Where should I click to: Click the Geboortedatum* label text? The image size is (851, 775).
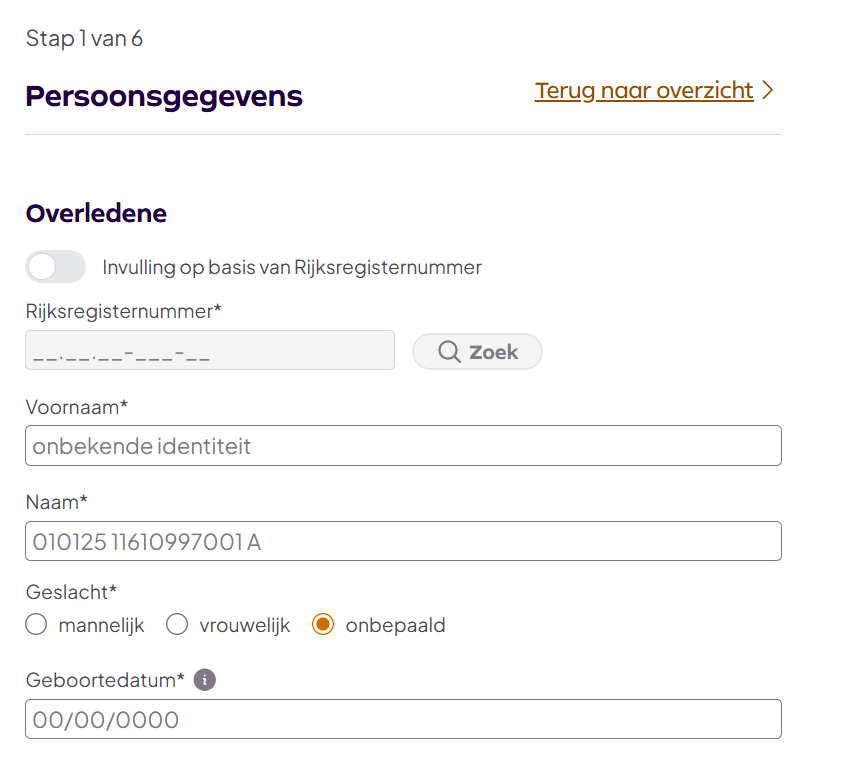105,680
